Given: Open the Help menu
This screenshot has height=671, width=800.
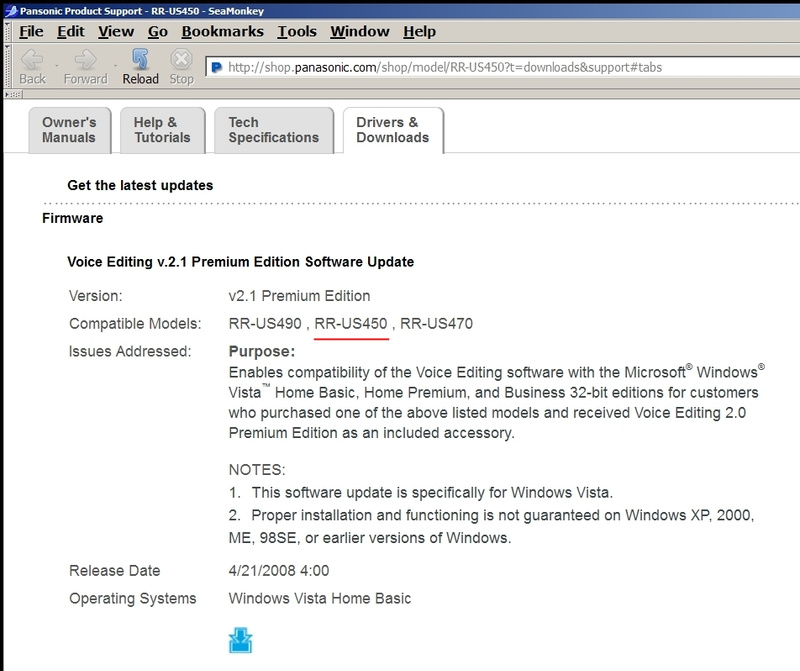Looking at the screenshot, I should pos(419,32).
